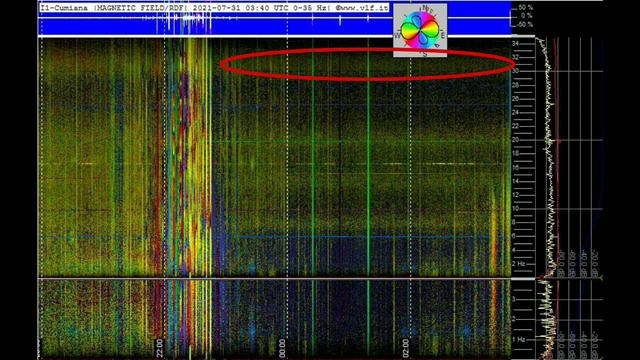Image resolution: width=640 pixels, height=360 pixels.
Task: Click the 24 Hz frequency scale label
Action: click(x=515, y=112)
